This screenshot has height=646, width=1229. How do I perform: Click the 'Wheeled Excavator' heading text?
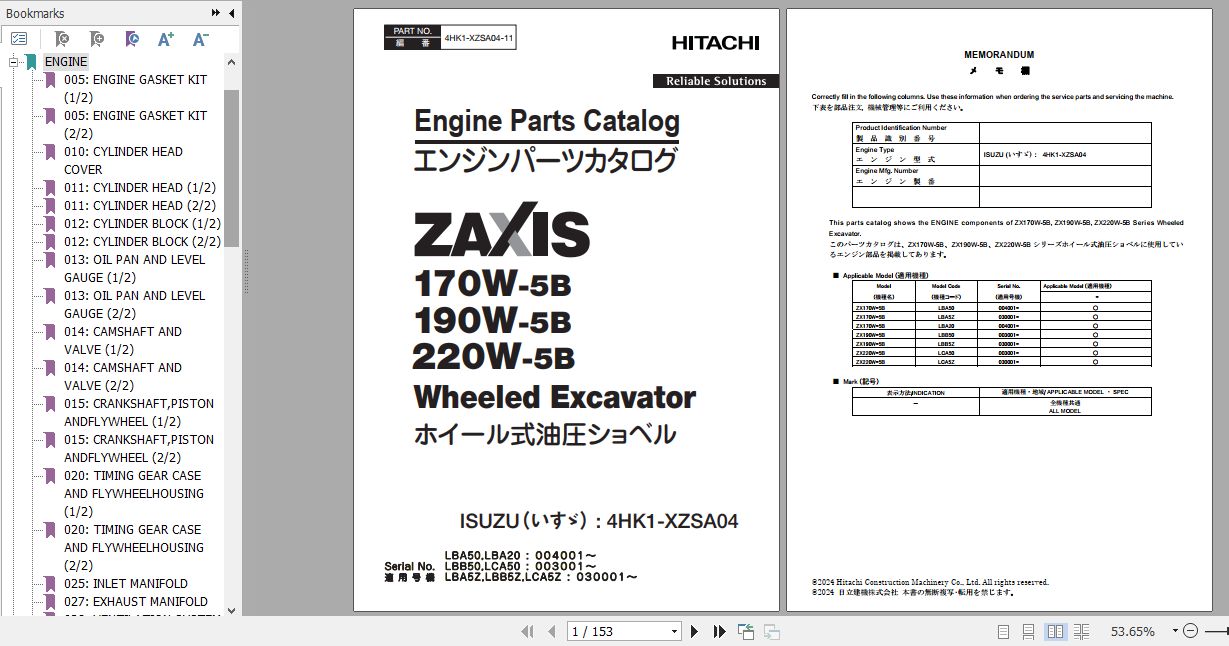[x=555, y=397]
